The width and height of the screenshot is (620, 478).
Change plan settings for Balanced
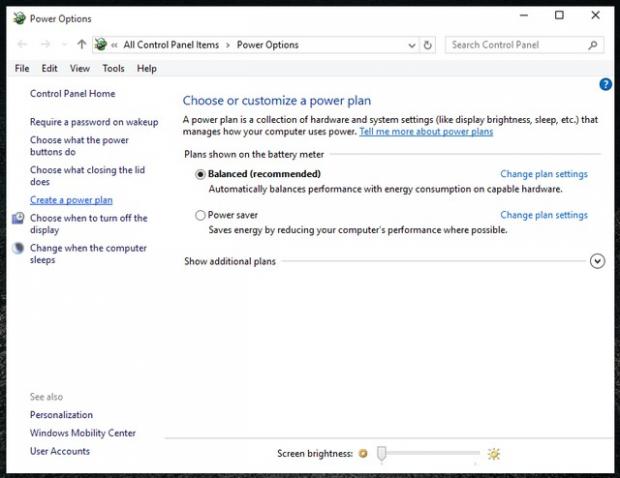coord(544,174)
